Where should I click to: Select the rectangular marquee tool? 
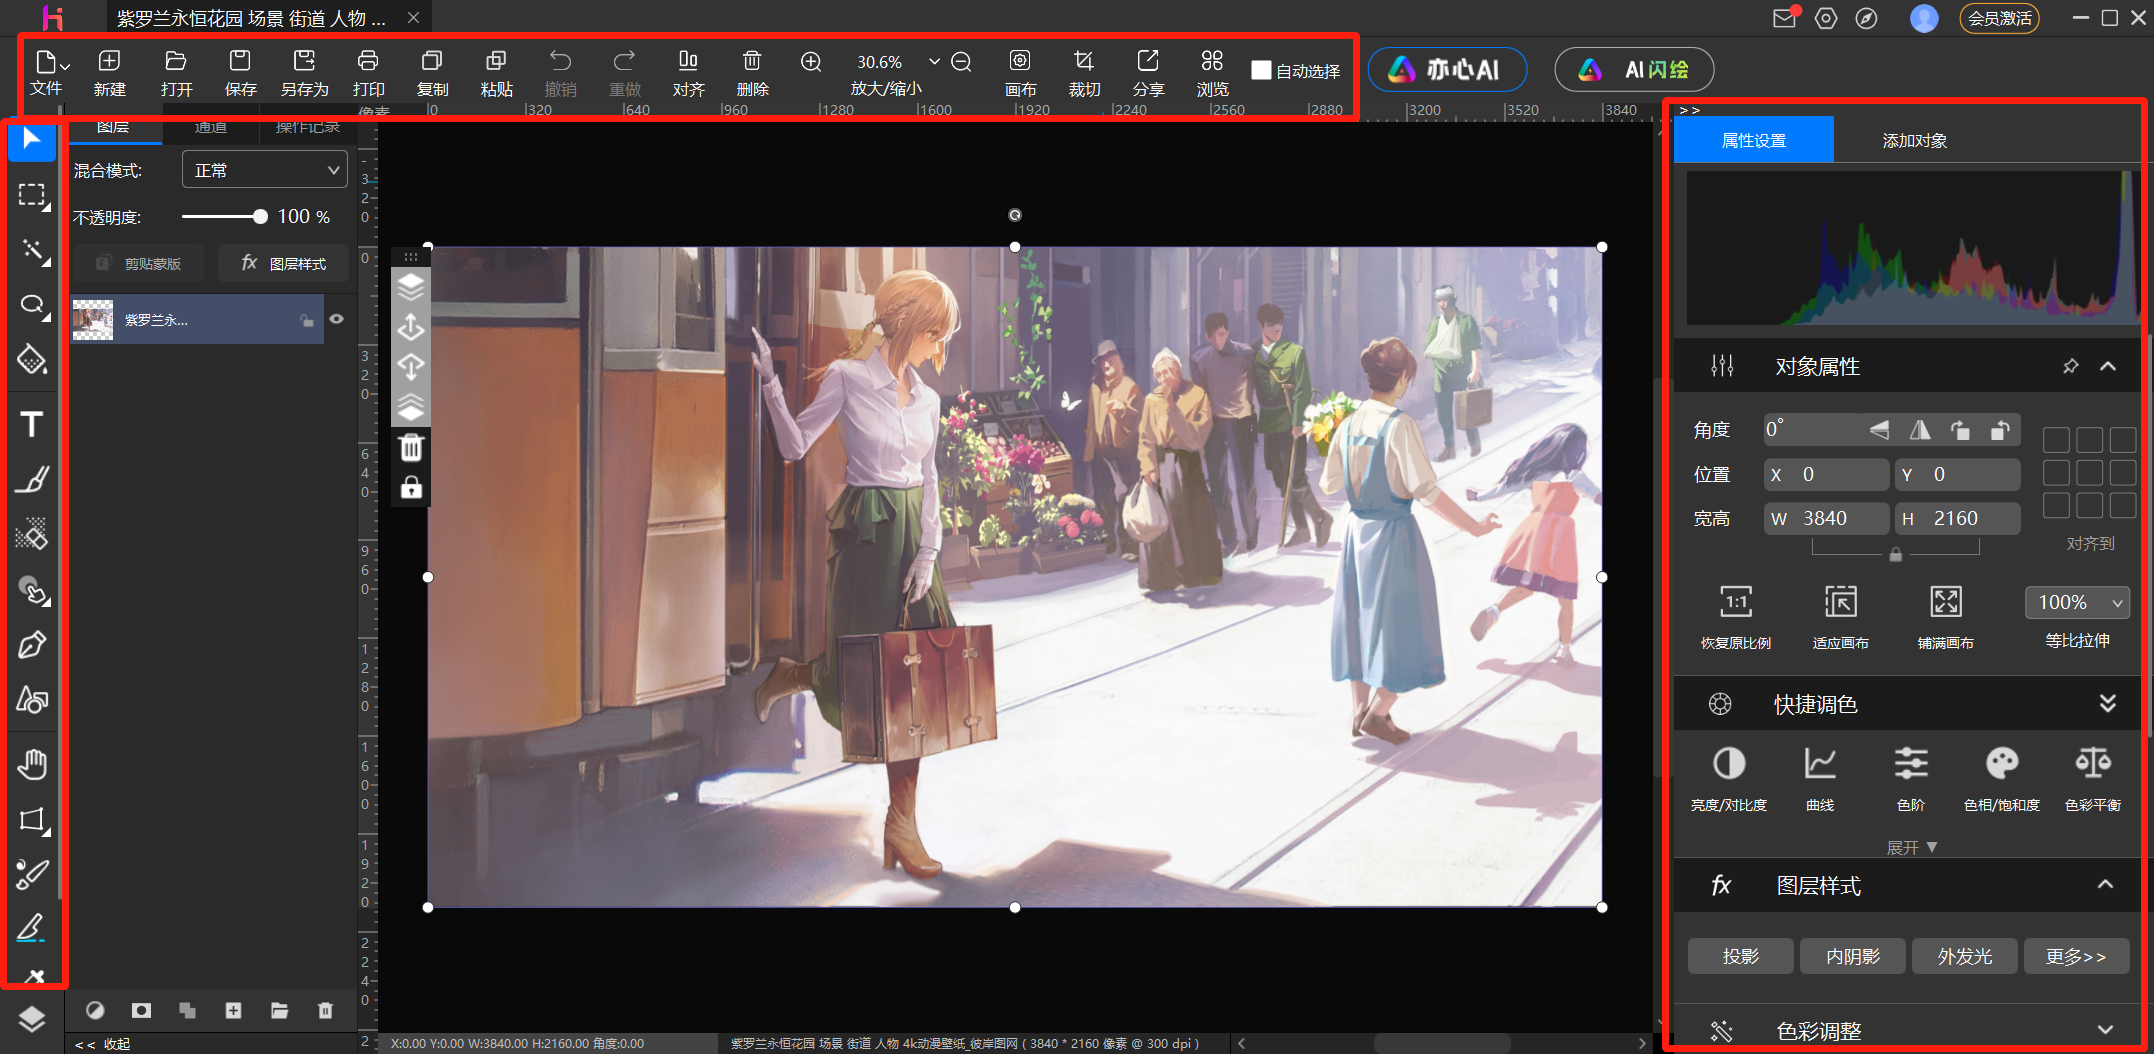(32, 195)
